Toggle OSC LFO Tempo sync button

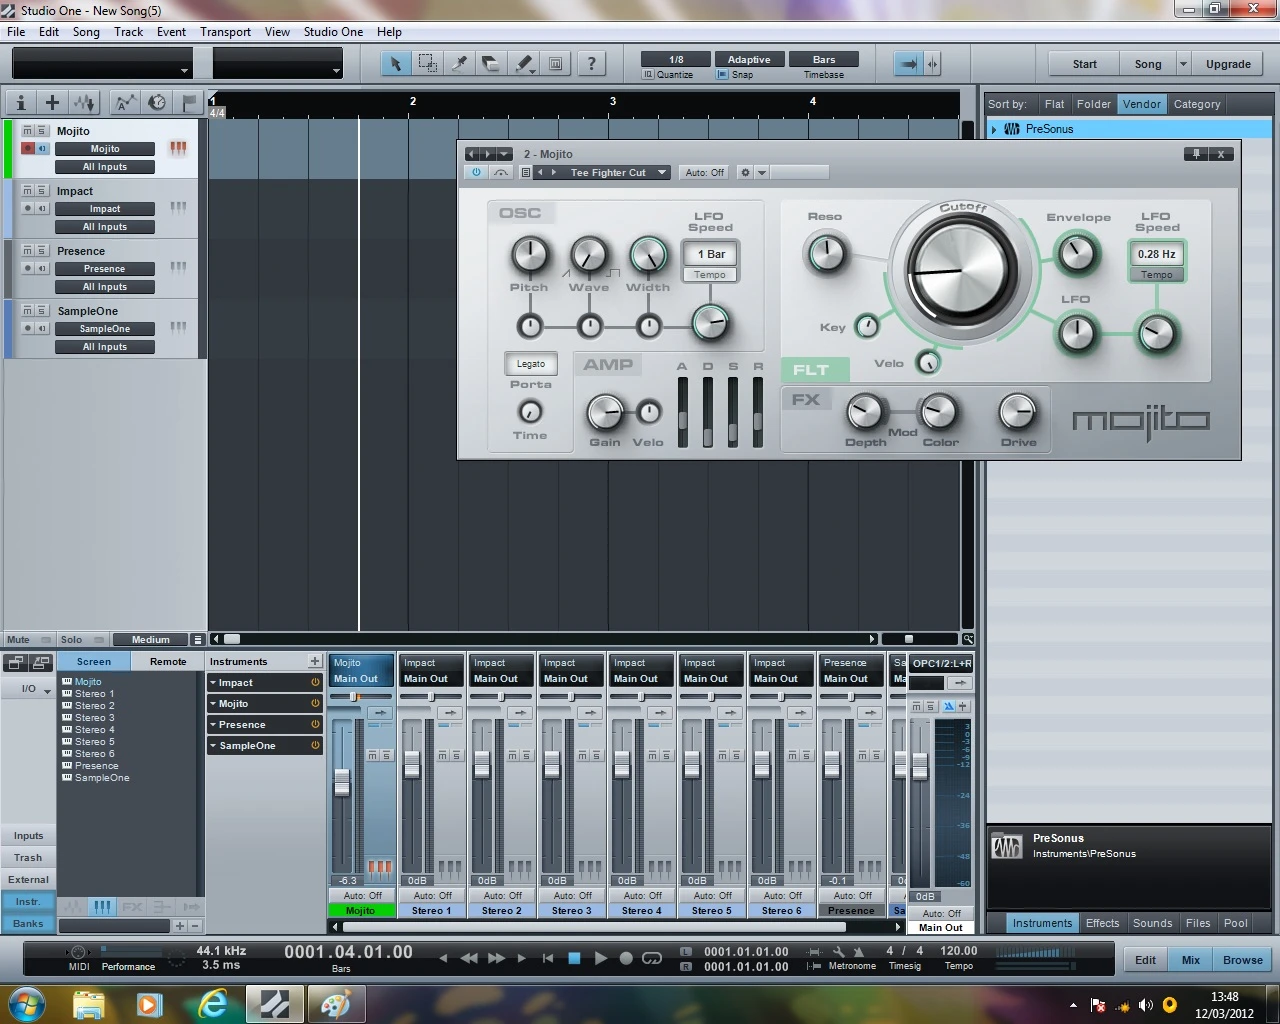click(x=710, y=275)
